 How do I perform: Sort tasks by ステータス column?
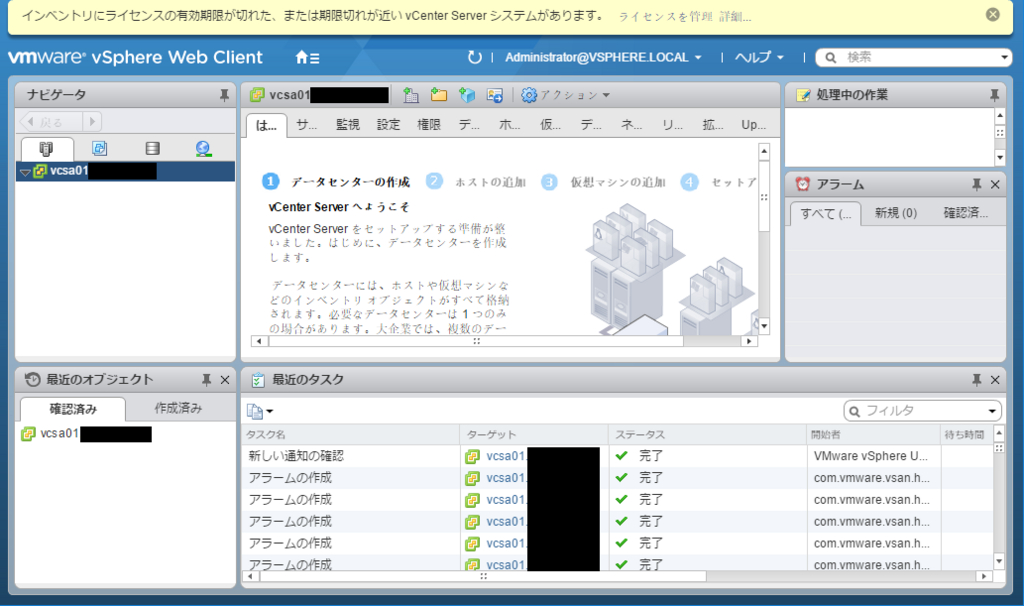point(707,434)
